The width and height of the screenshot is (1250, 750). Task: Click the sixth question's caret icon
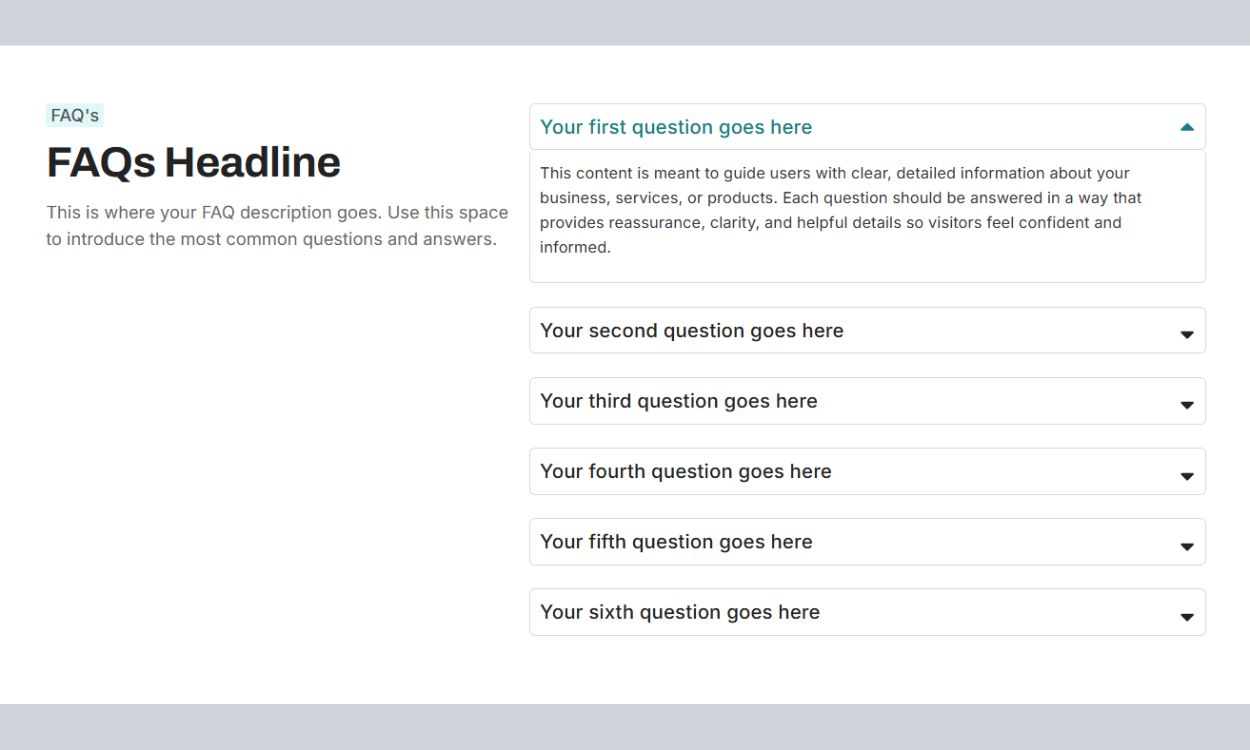point(1187,617)
